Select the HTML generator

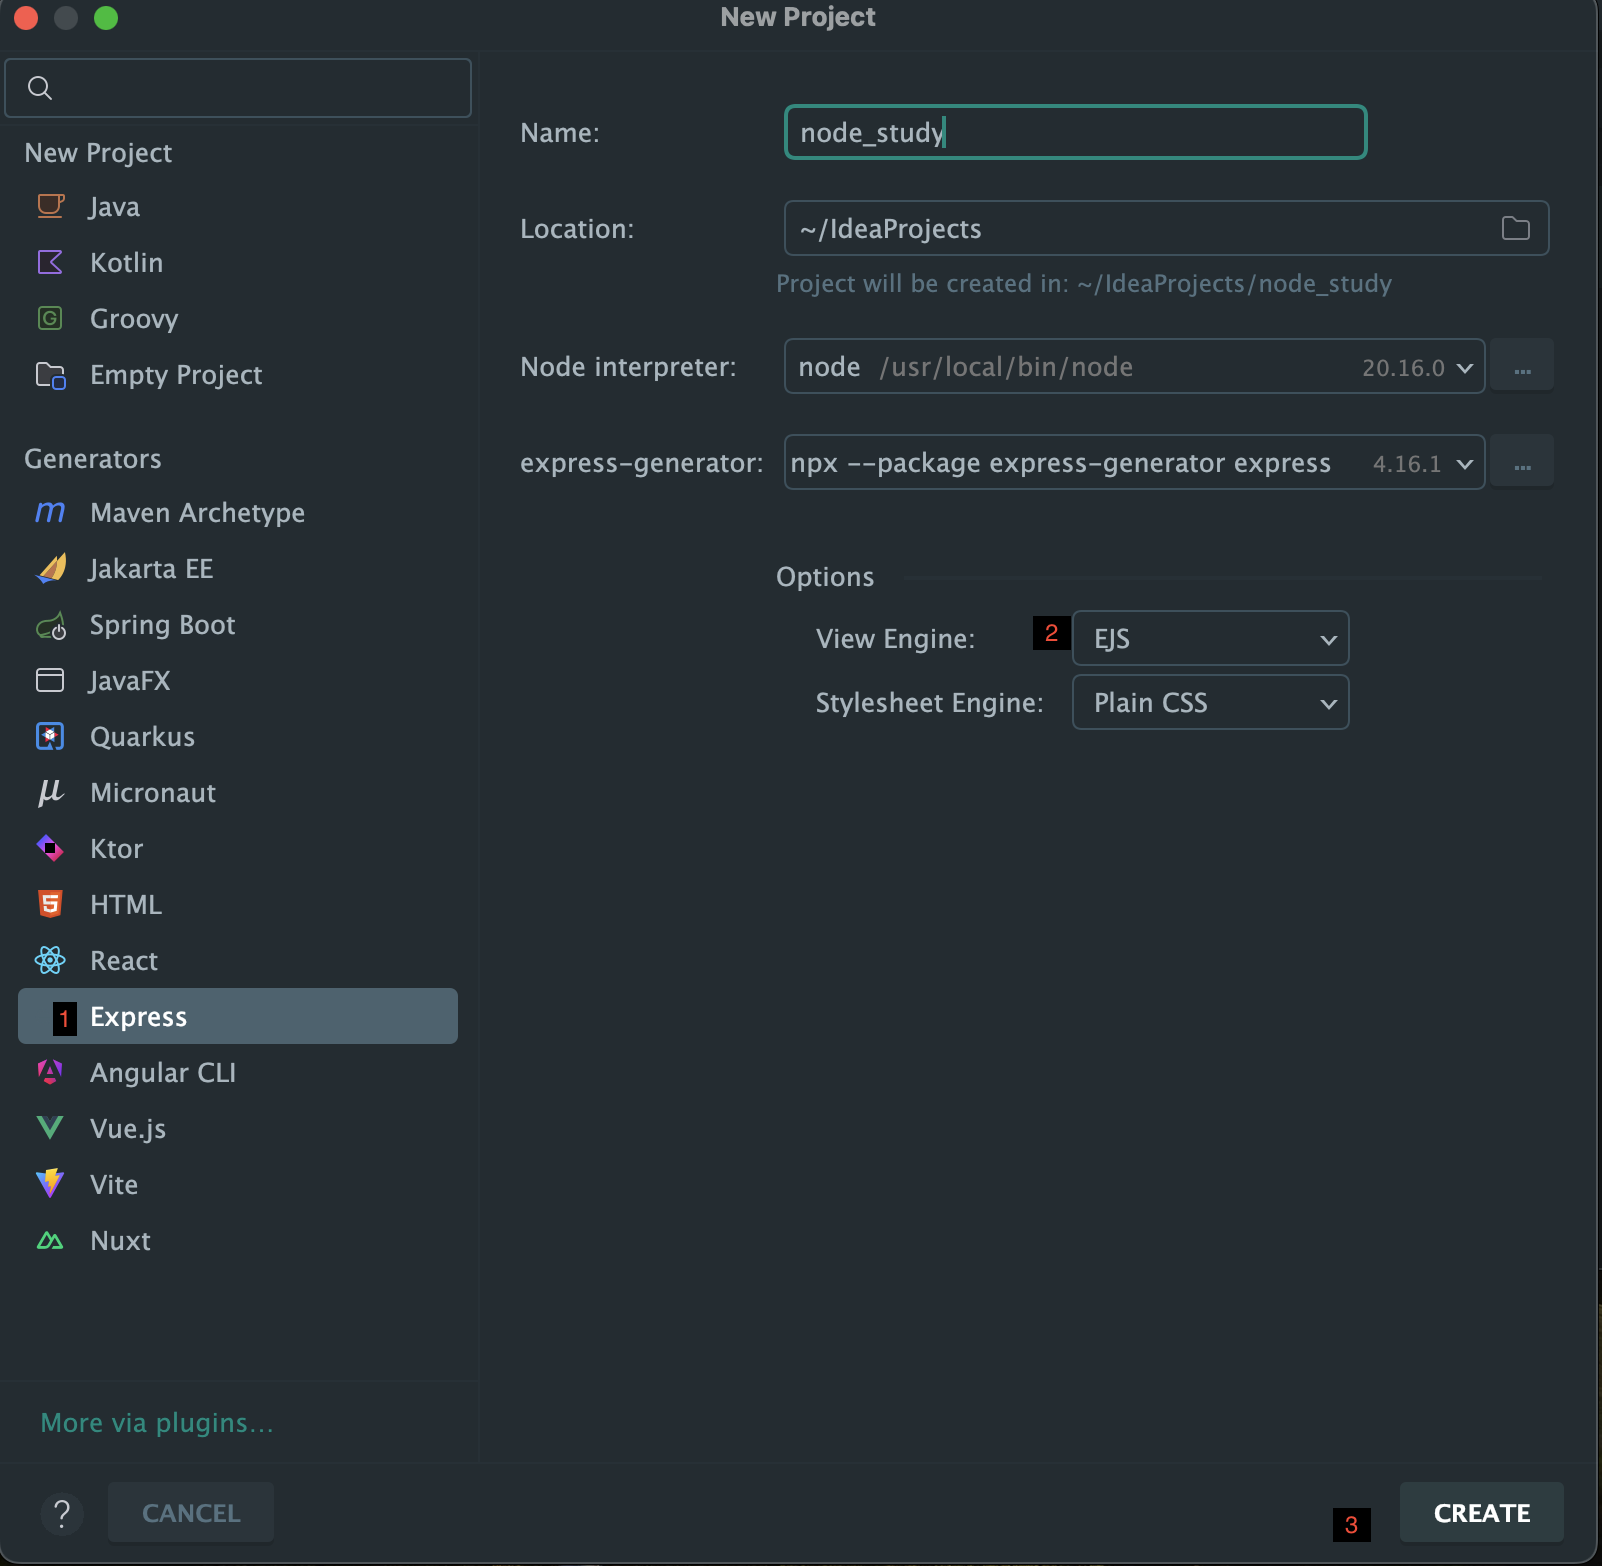(238, 904)
